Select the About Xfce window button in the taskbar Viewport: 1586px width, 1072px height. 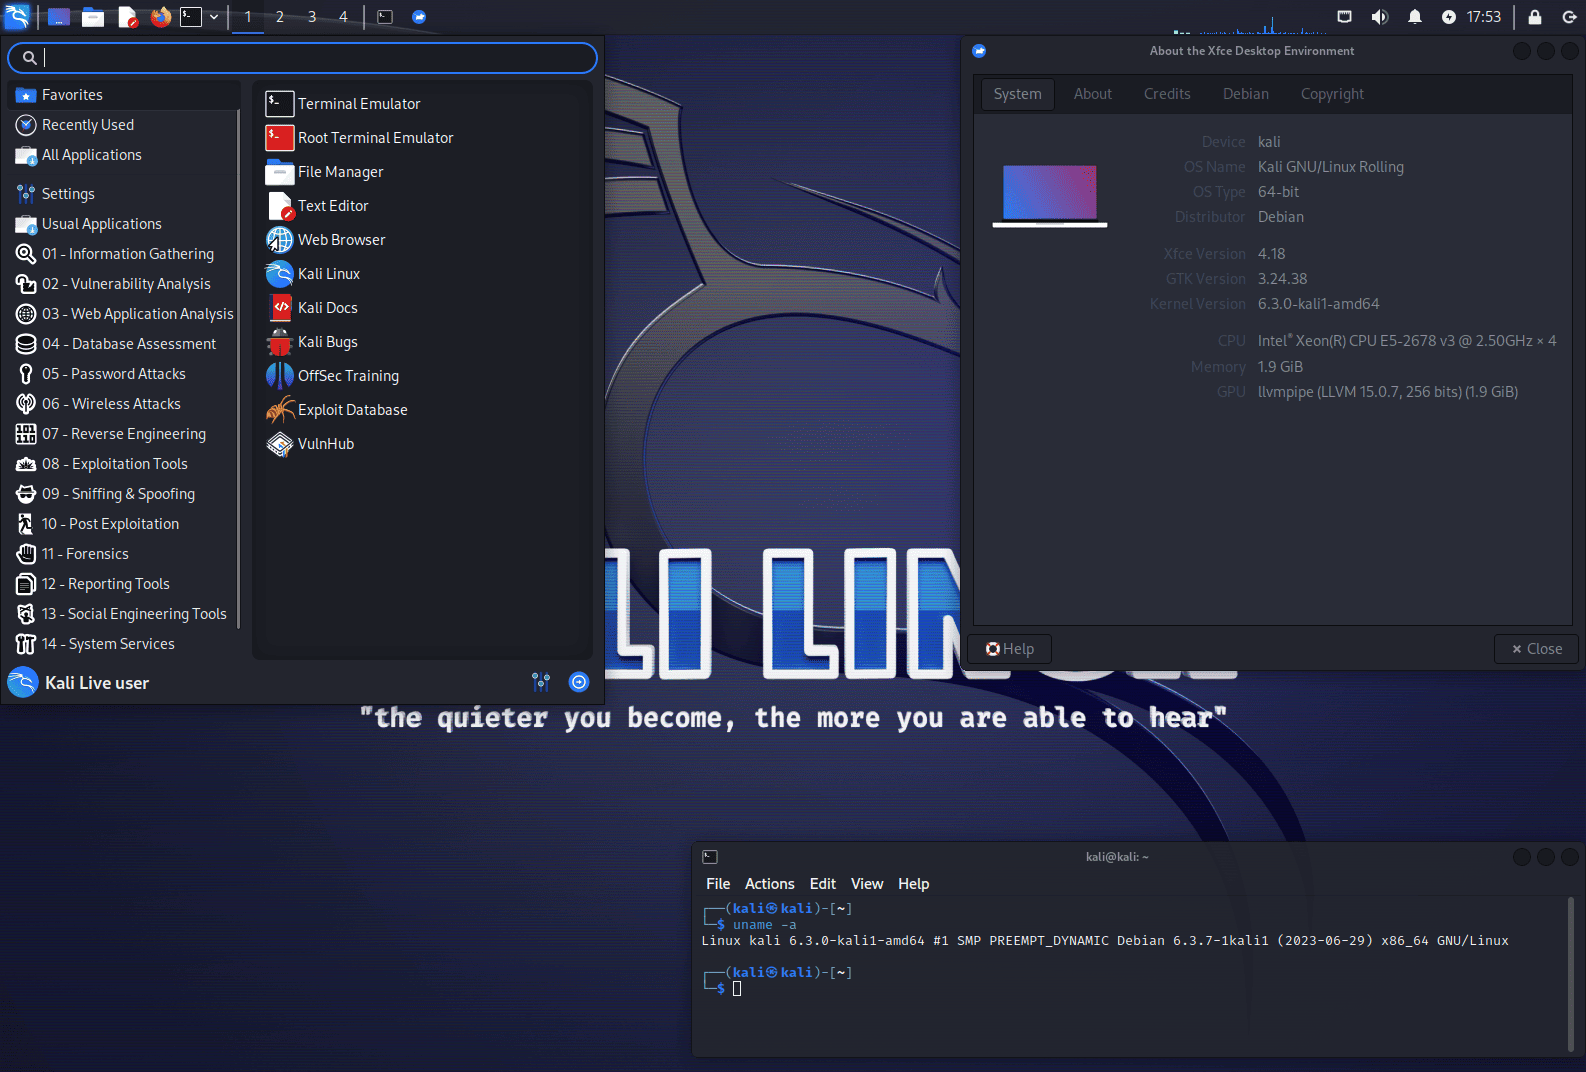point(419,17)
